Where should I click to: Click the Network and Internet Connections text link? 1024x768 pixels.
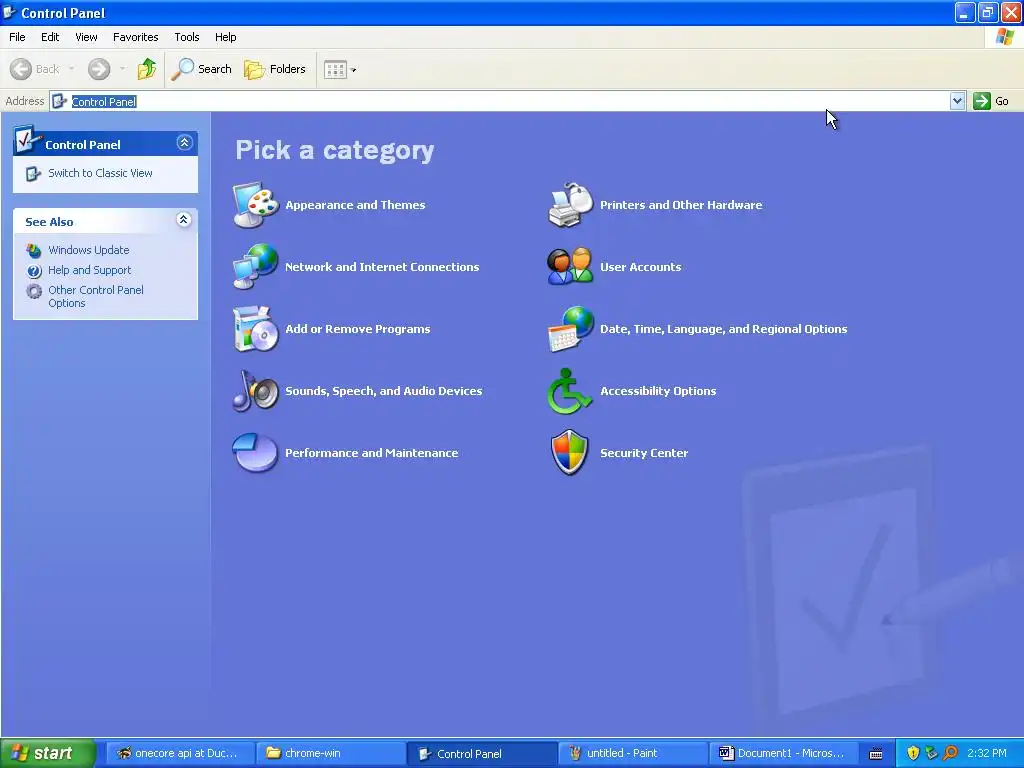coord(382,267)
